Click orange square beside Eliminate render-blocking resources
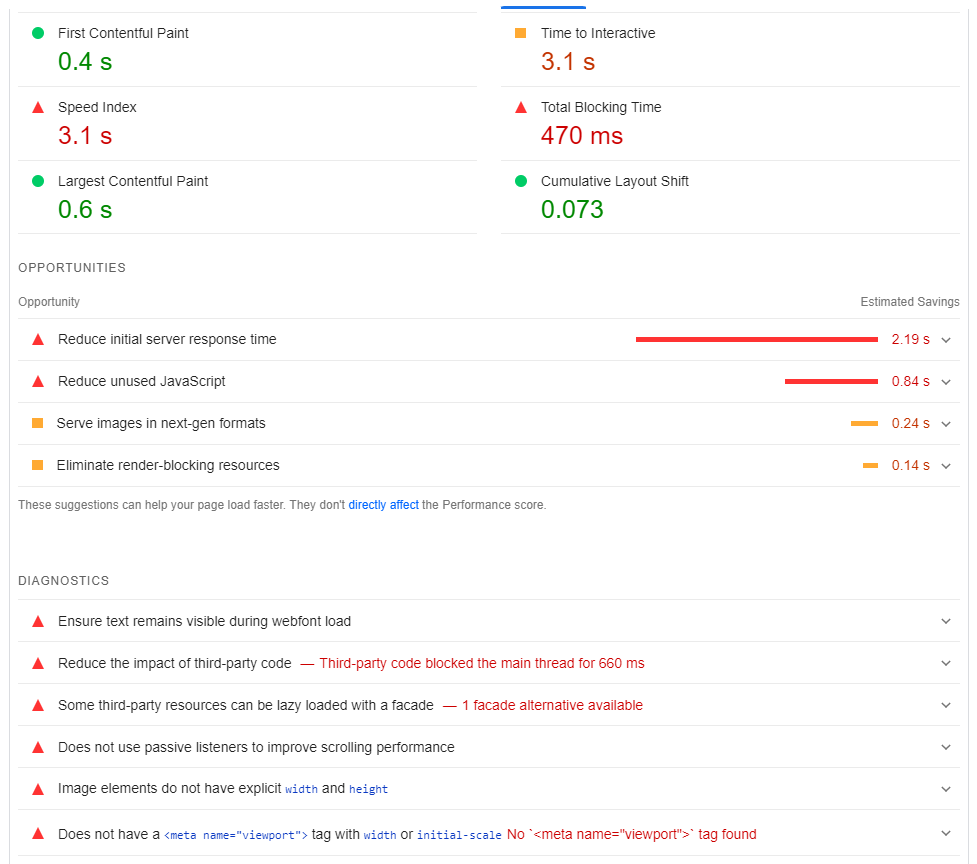Image resolution: width=977 pixels, height=864 pixels. tap(37, 465)
